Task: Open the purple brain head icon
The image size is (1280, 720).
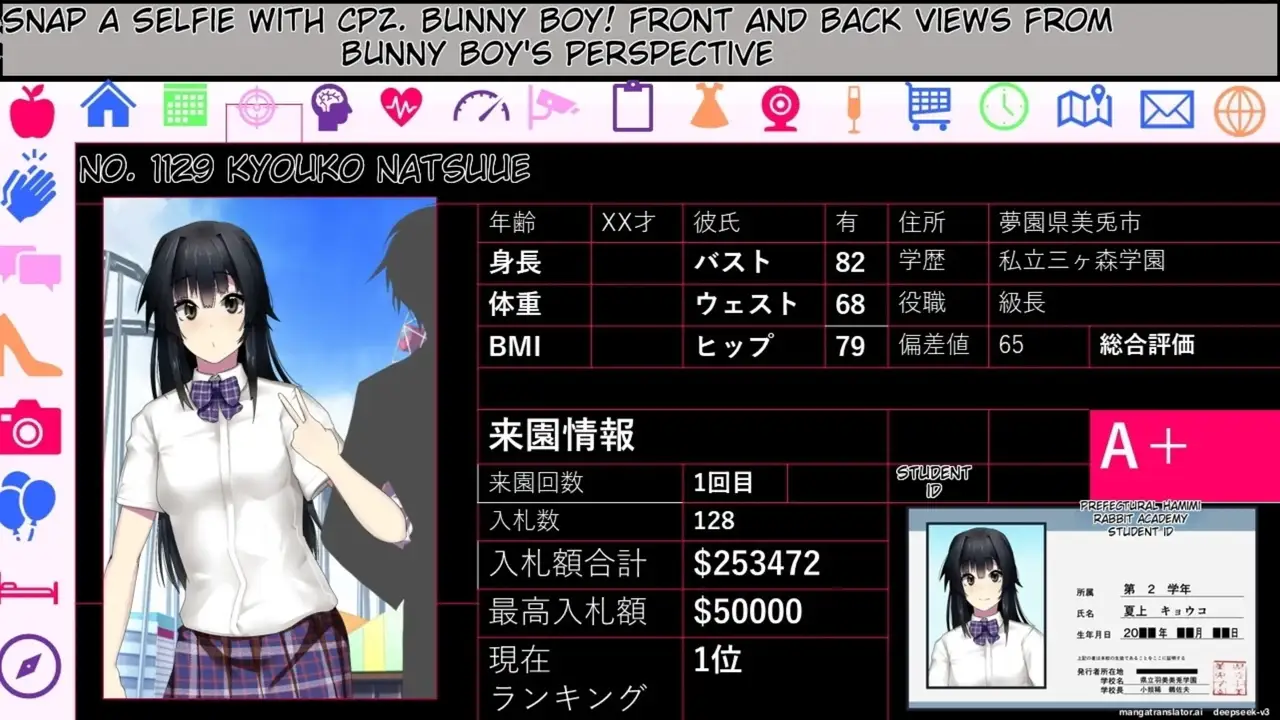Action: coord(331,107)
